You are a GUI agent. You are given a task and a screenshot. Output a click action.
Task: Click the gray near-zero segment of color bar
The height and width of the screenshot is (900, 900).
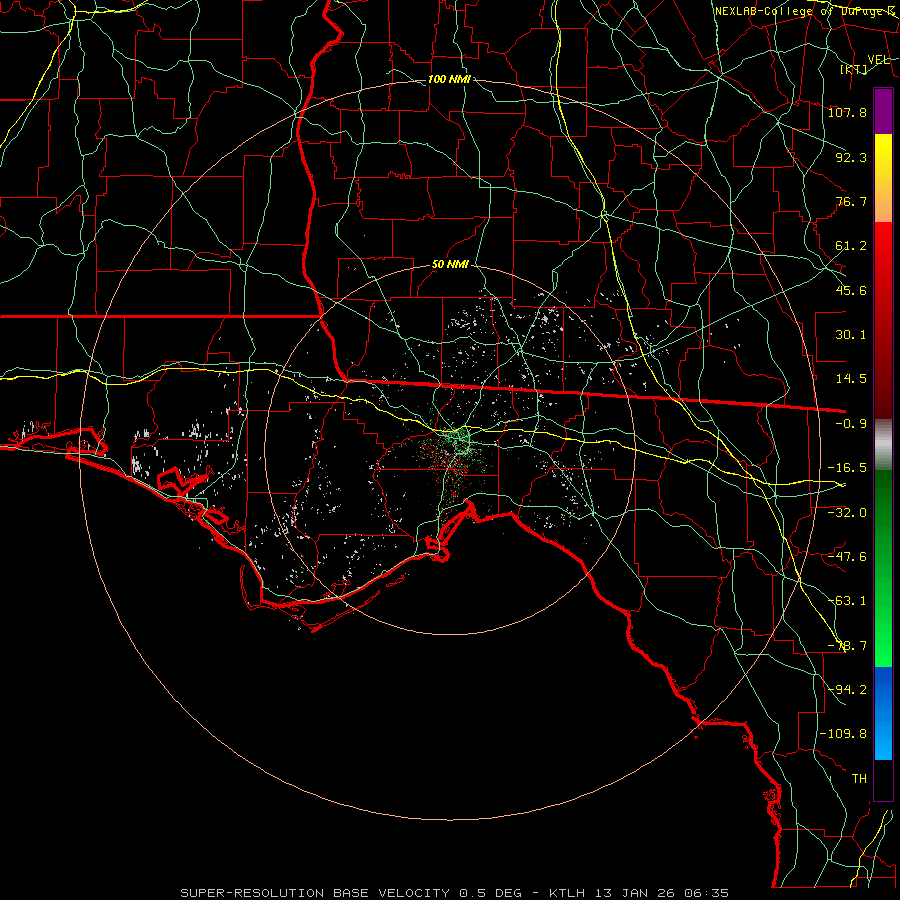point(883,445)
